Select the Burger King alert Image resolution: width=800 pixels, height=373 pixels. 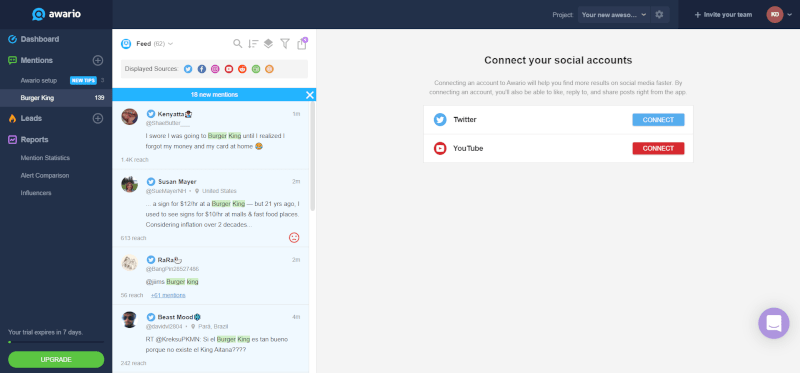click(x=56, y=97)
